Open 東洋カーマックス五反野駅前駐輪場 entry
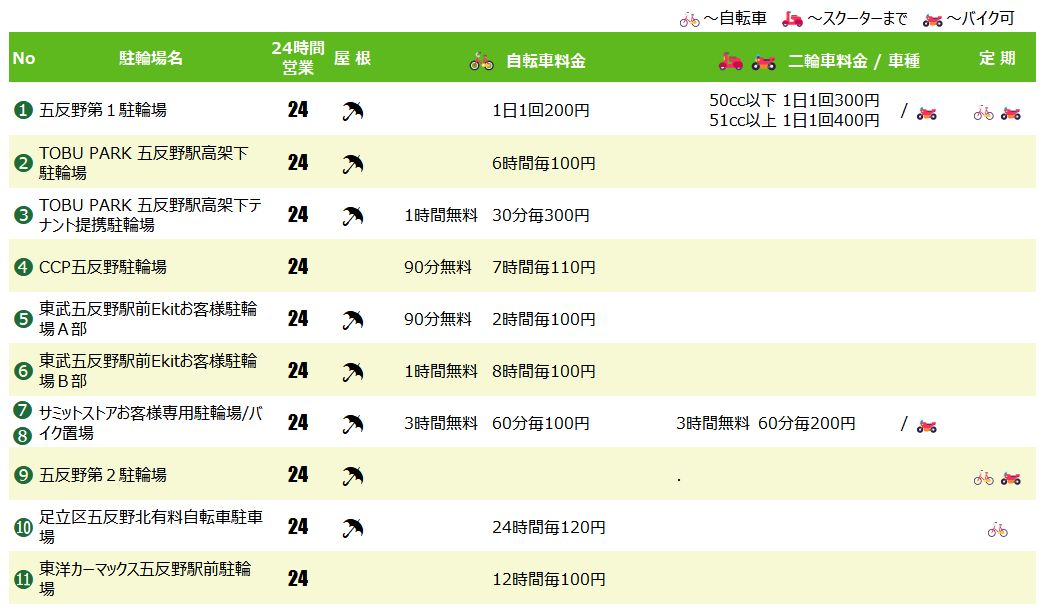 [145, 578]
